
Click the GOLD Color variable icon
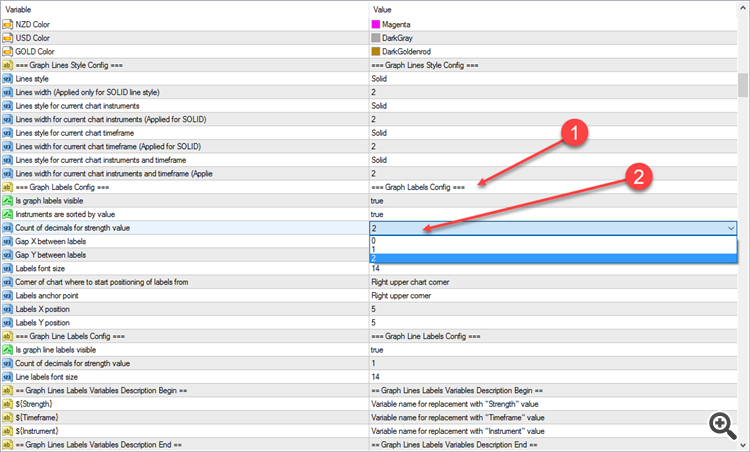point(7,51)
